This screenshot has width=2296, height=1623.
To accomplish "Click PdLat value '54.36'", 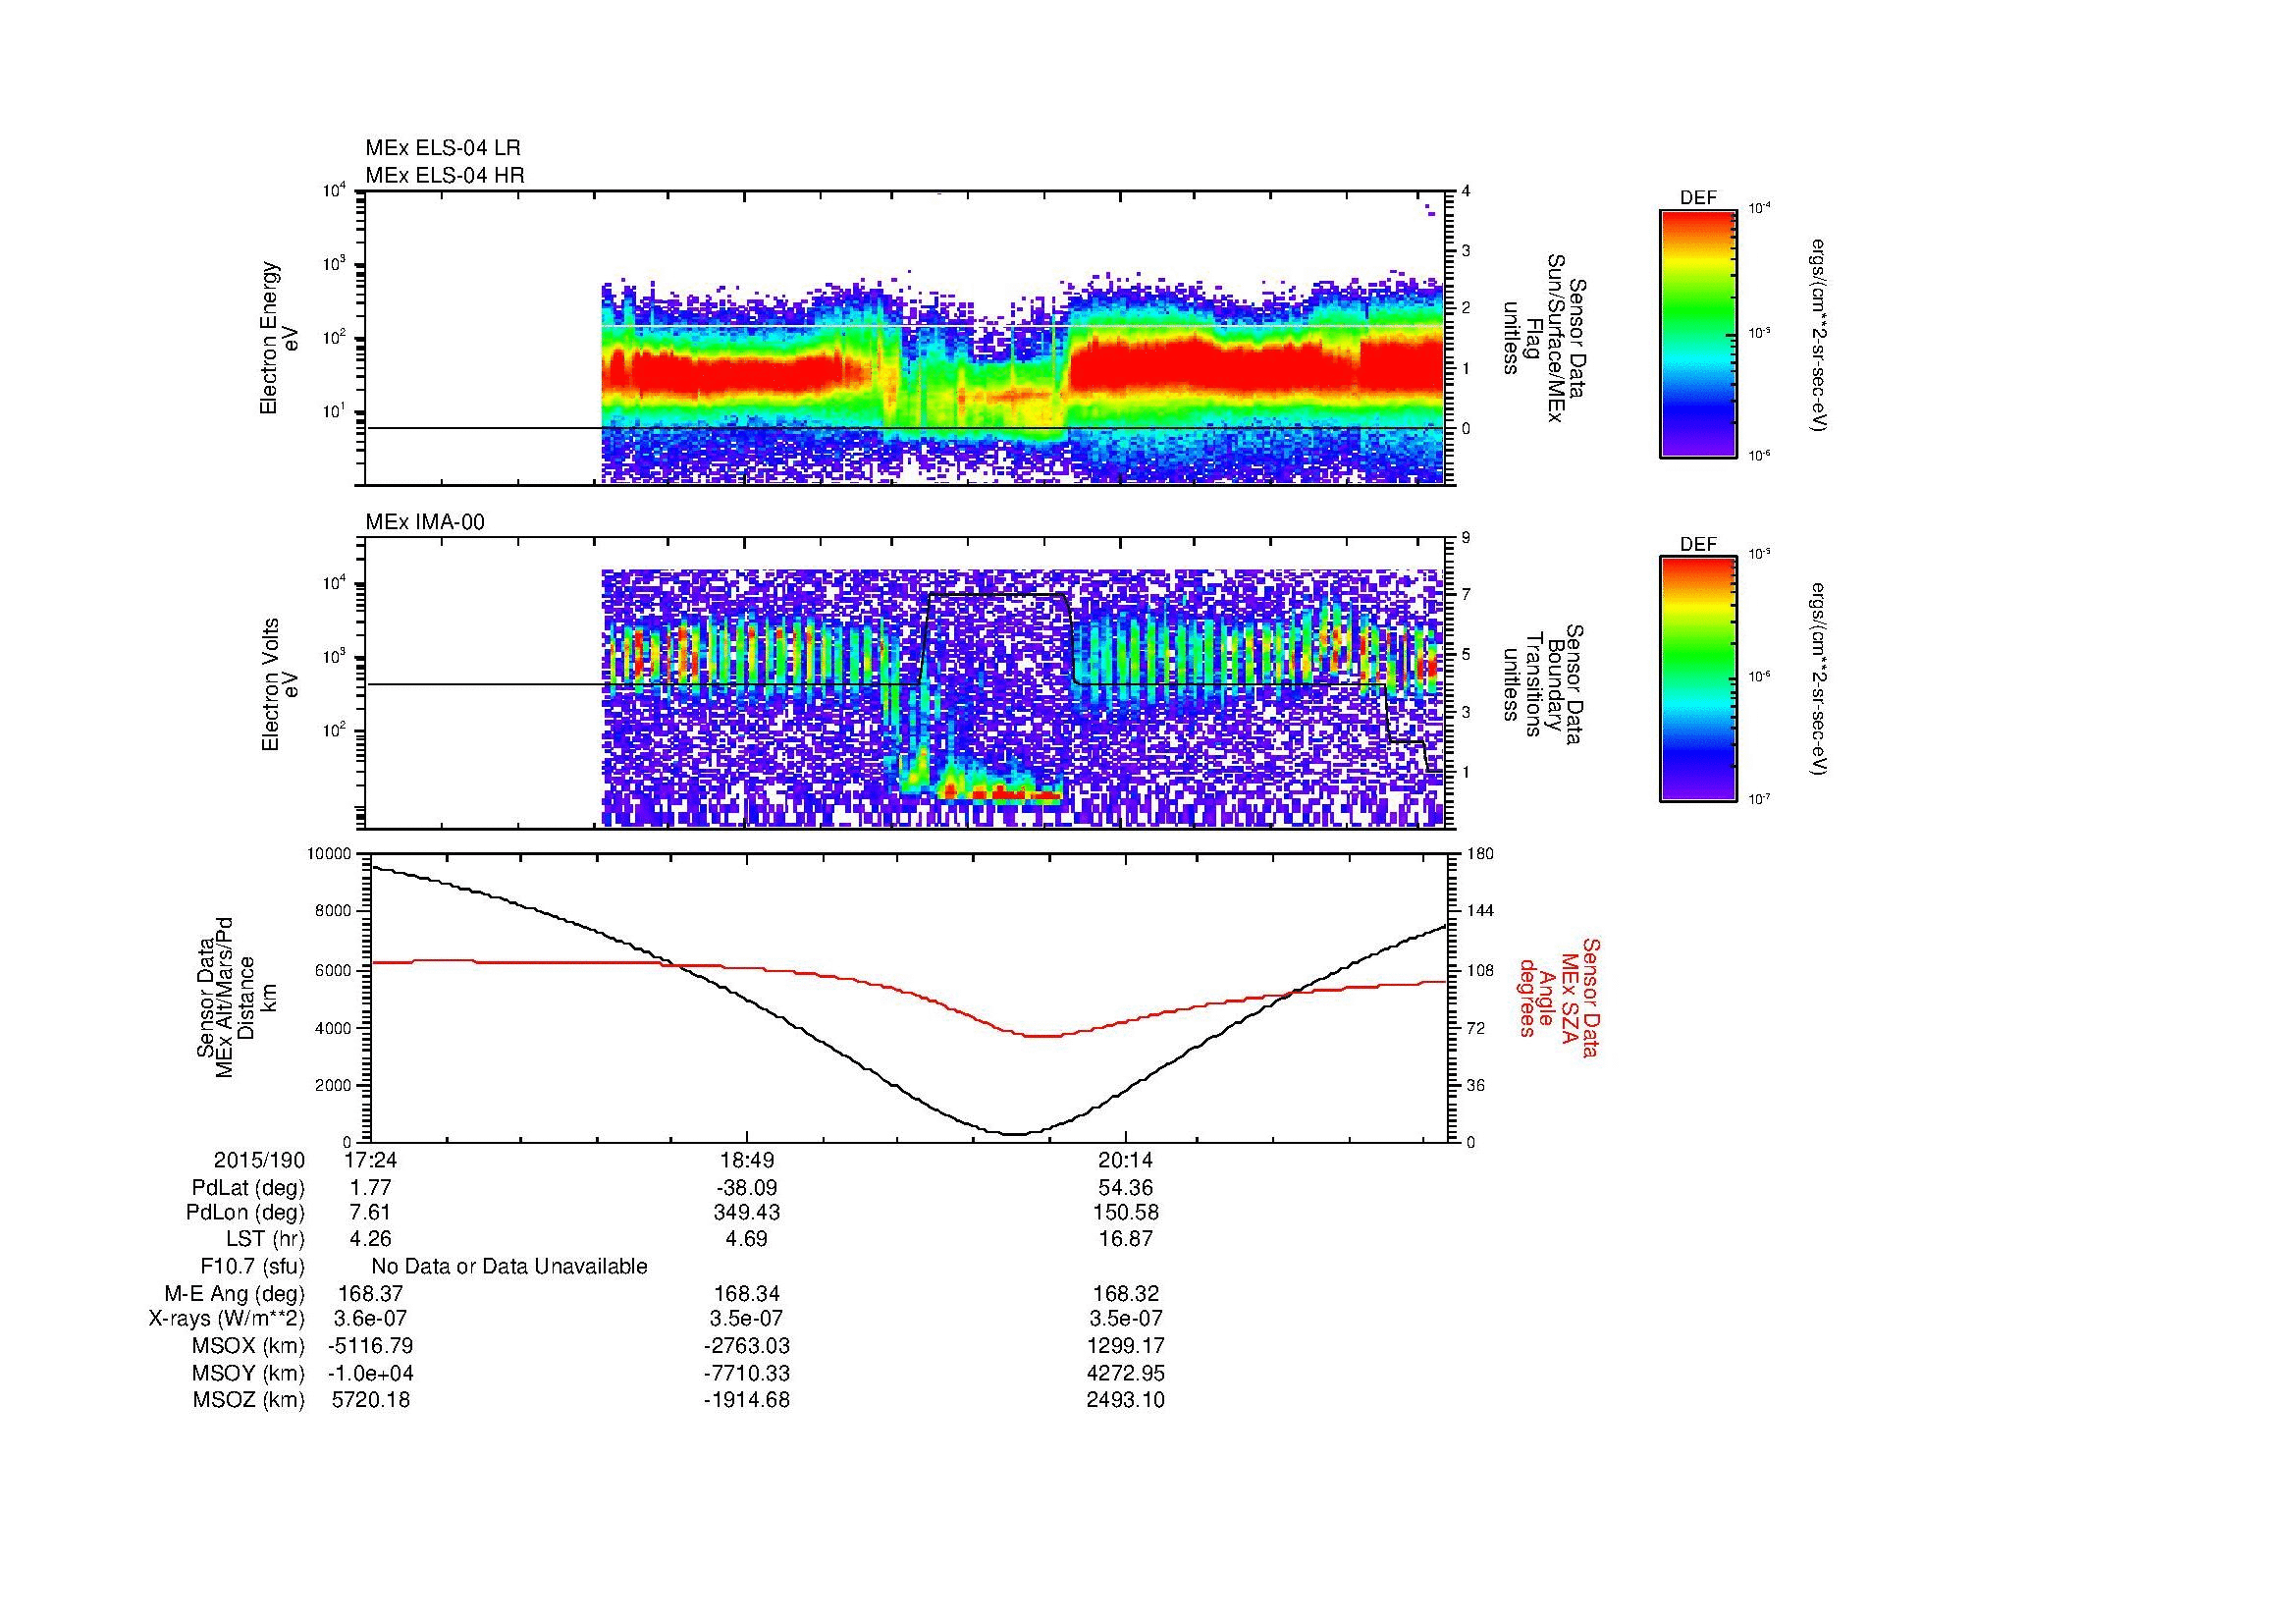I will 1126,1188.
